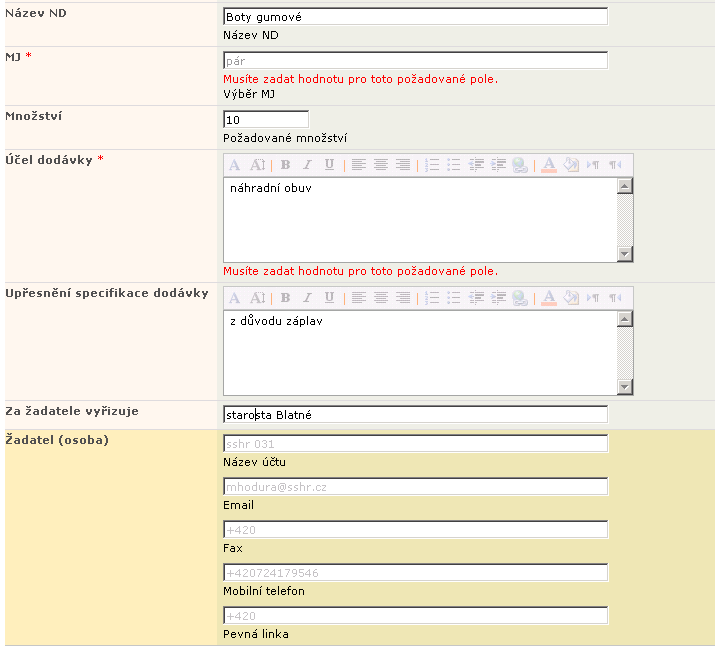
Task: Click the Účel dodávky label
Action: pos(49,160)
